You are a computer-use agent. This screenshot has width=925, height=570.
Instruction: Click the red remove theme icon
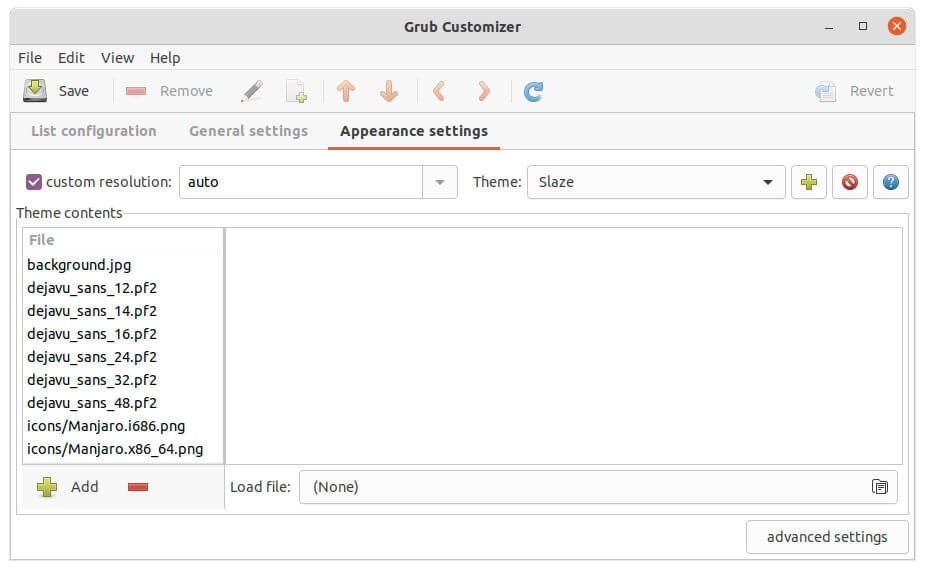pos(849,182)
